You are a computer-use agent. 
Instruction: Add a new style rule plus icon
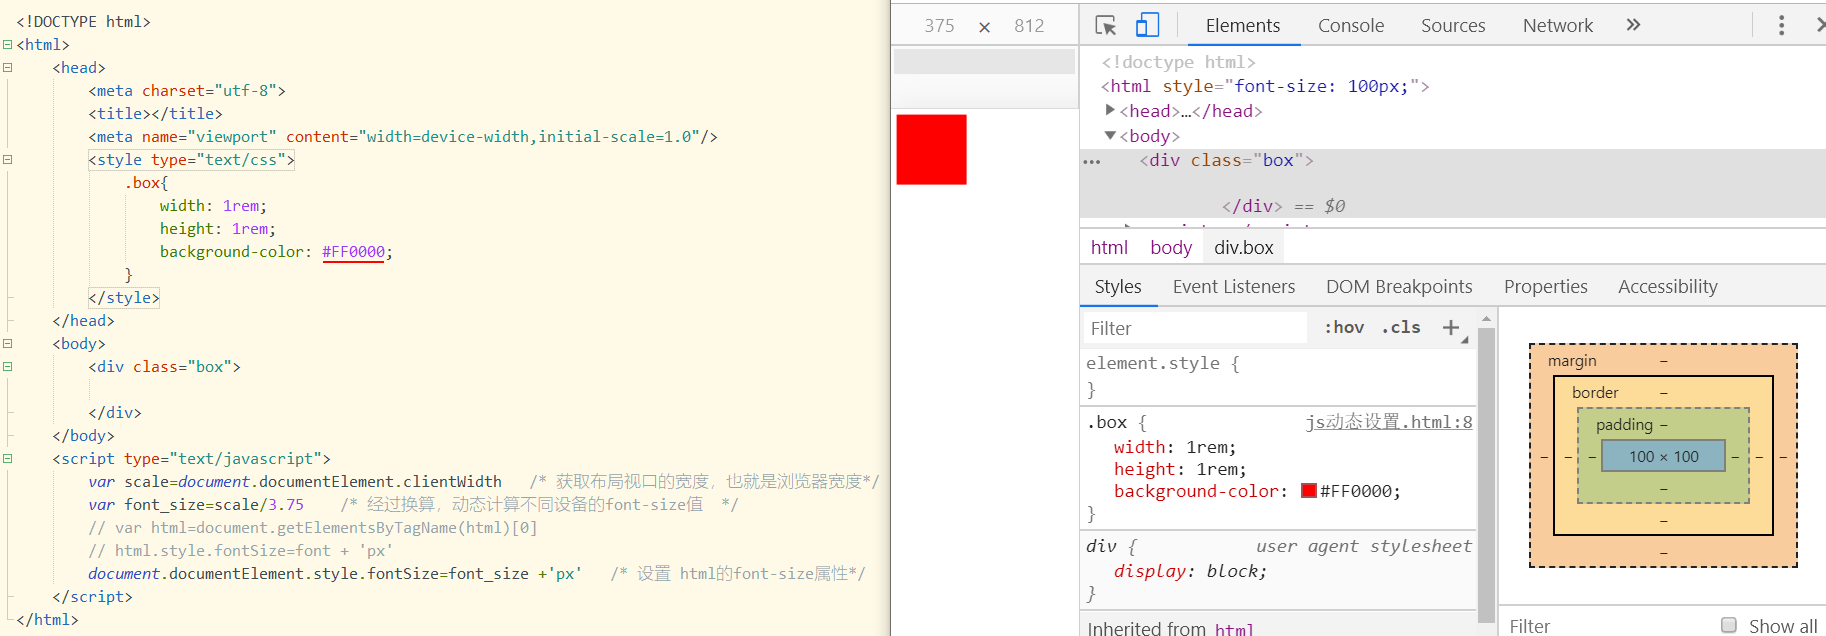1451,327
